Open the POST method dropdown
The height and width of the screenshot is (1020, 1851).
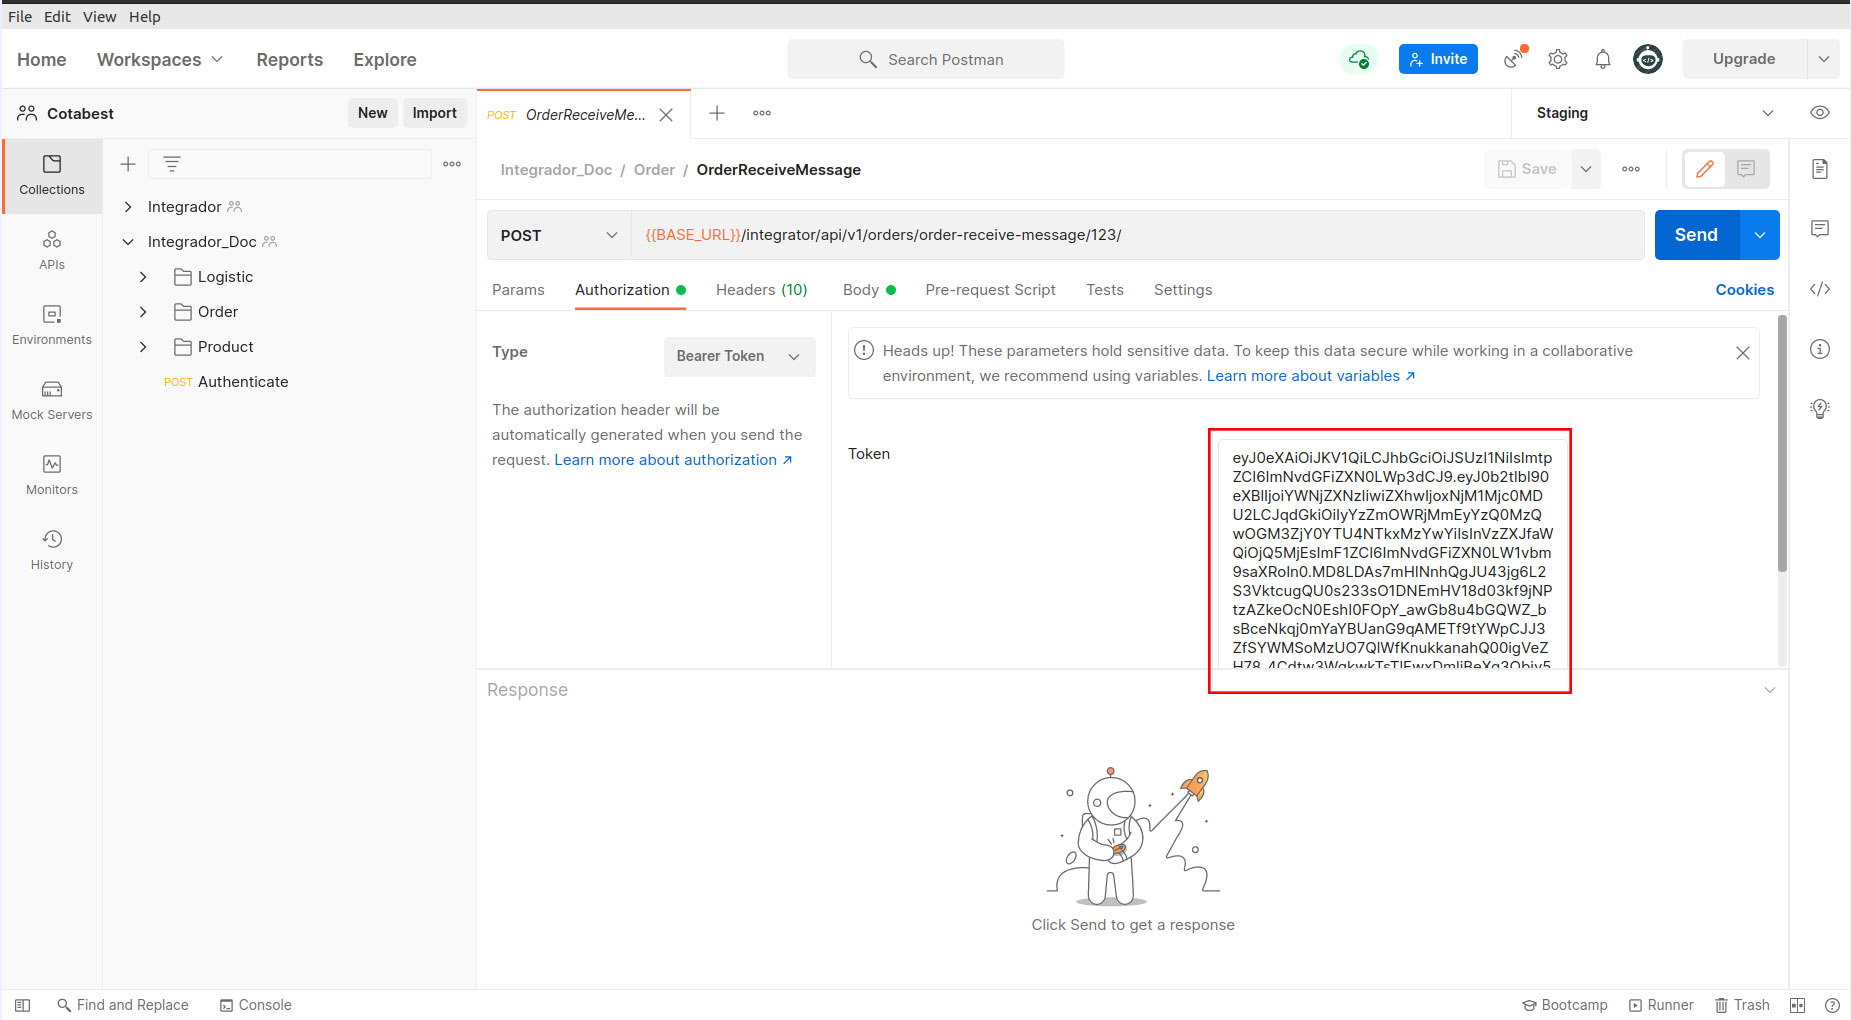(559, 235)
